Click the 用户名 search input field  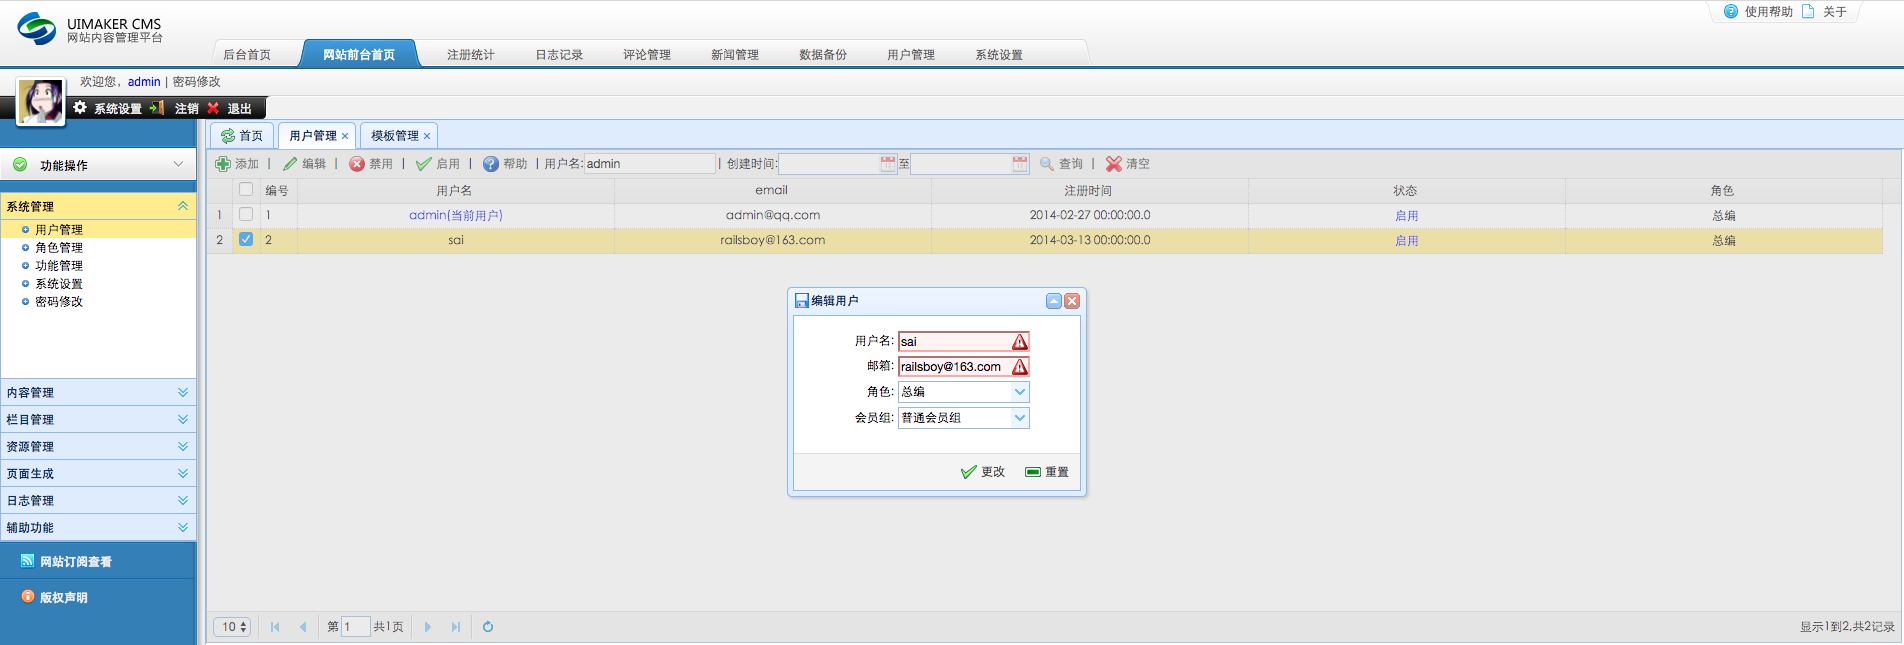pos(650,164)
